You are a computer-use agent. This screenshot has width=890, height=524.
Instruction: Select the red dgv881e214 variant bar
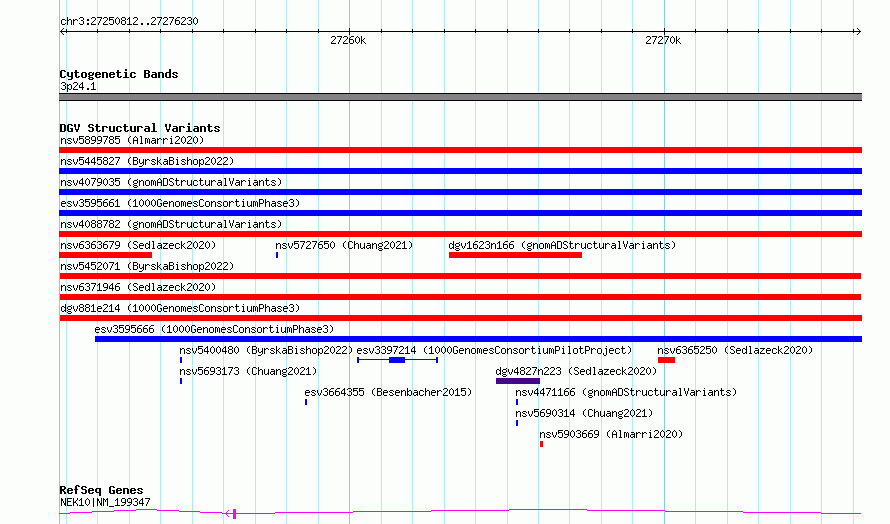[460, 318]
